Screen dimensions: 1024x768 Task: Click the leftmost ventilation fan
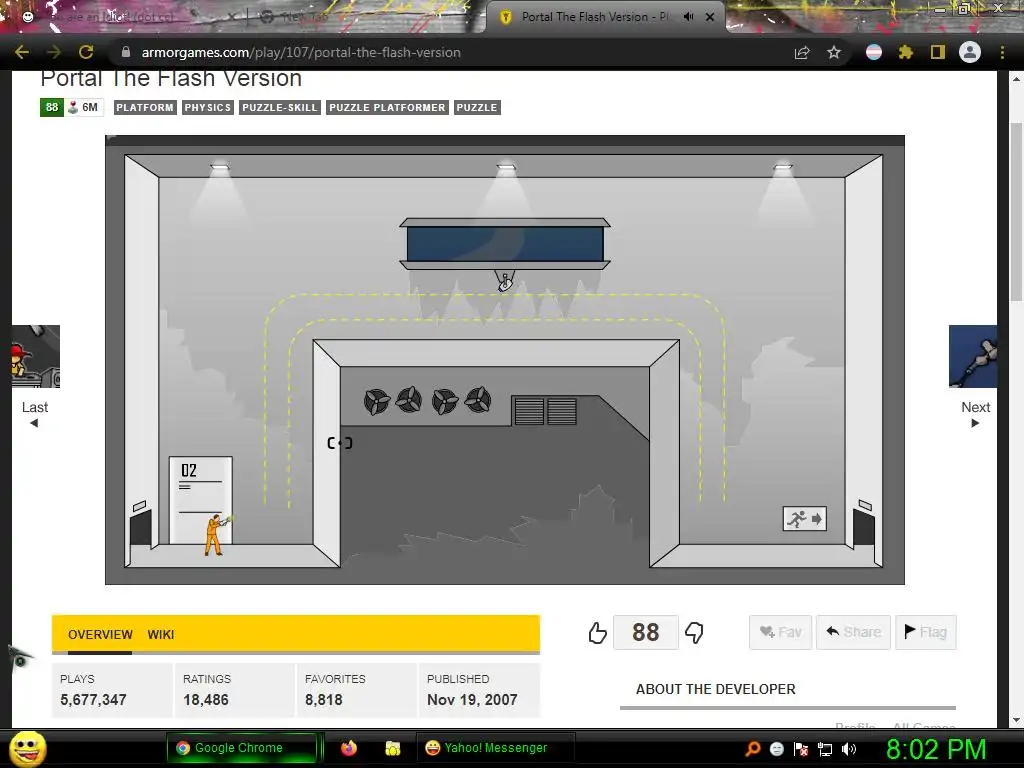(x=377, y=401)
